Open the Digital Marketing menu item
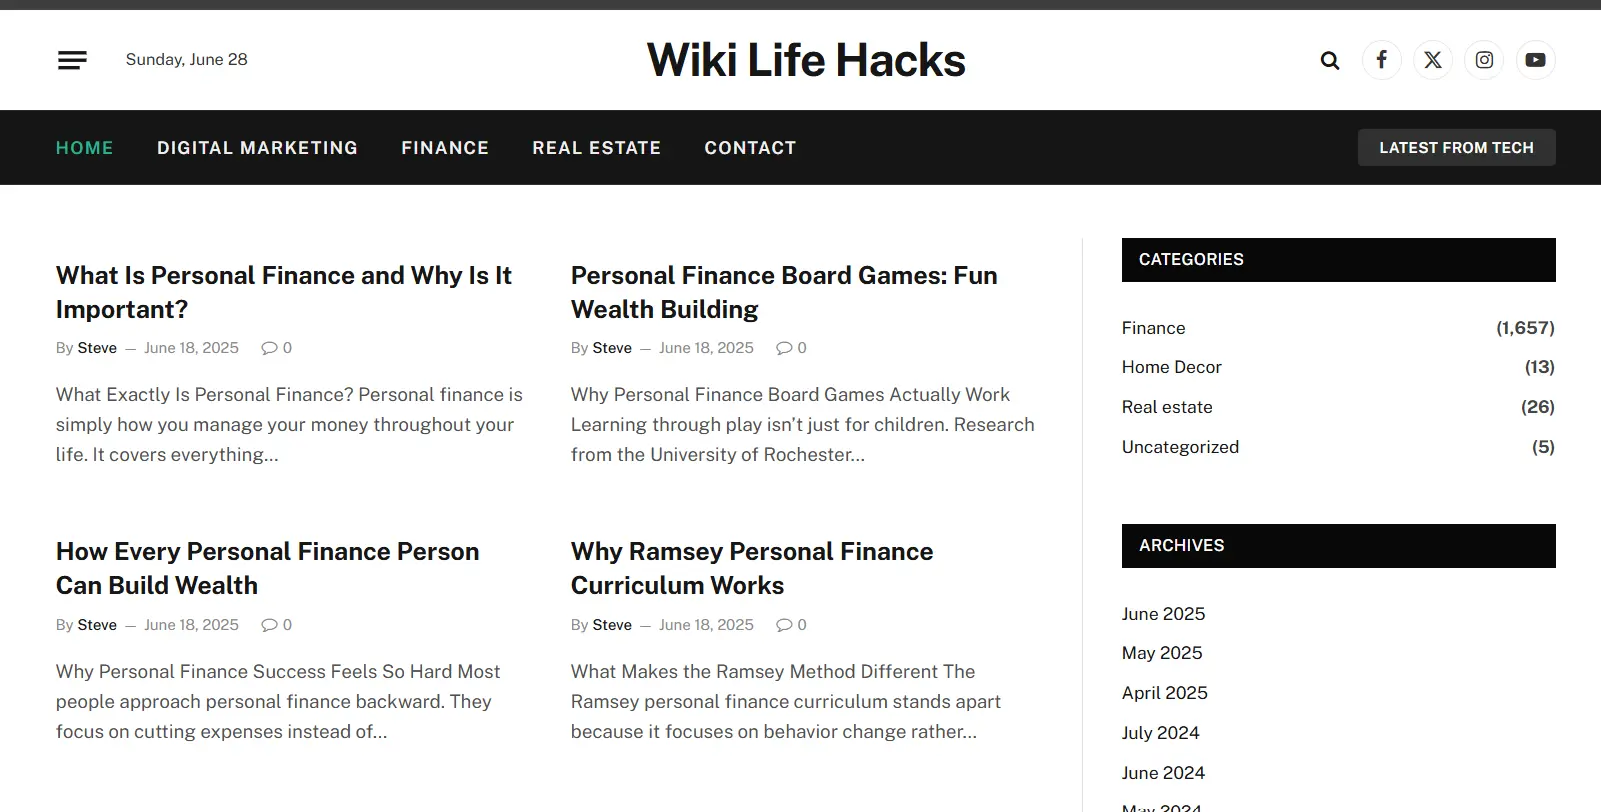This screenshot has width=1601, height=812. pos(257,148)
